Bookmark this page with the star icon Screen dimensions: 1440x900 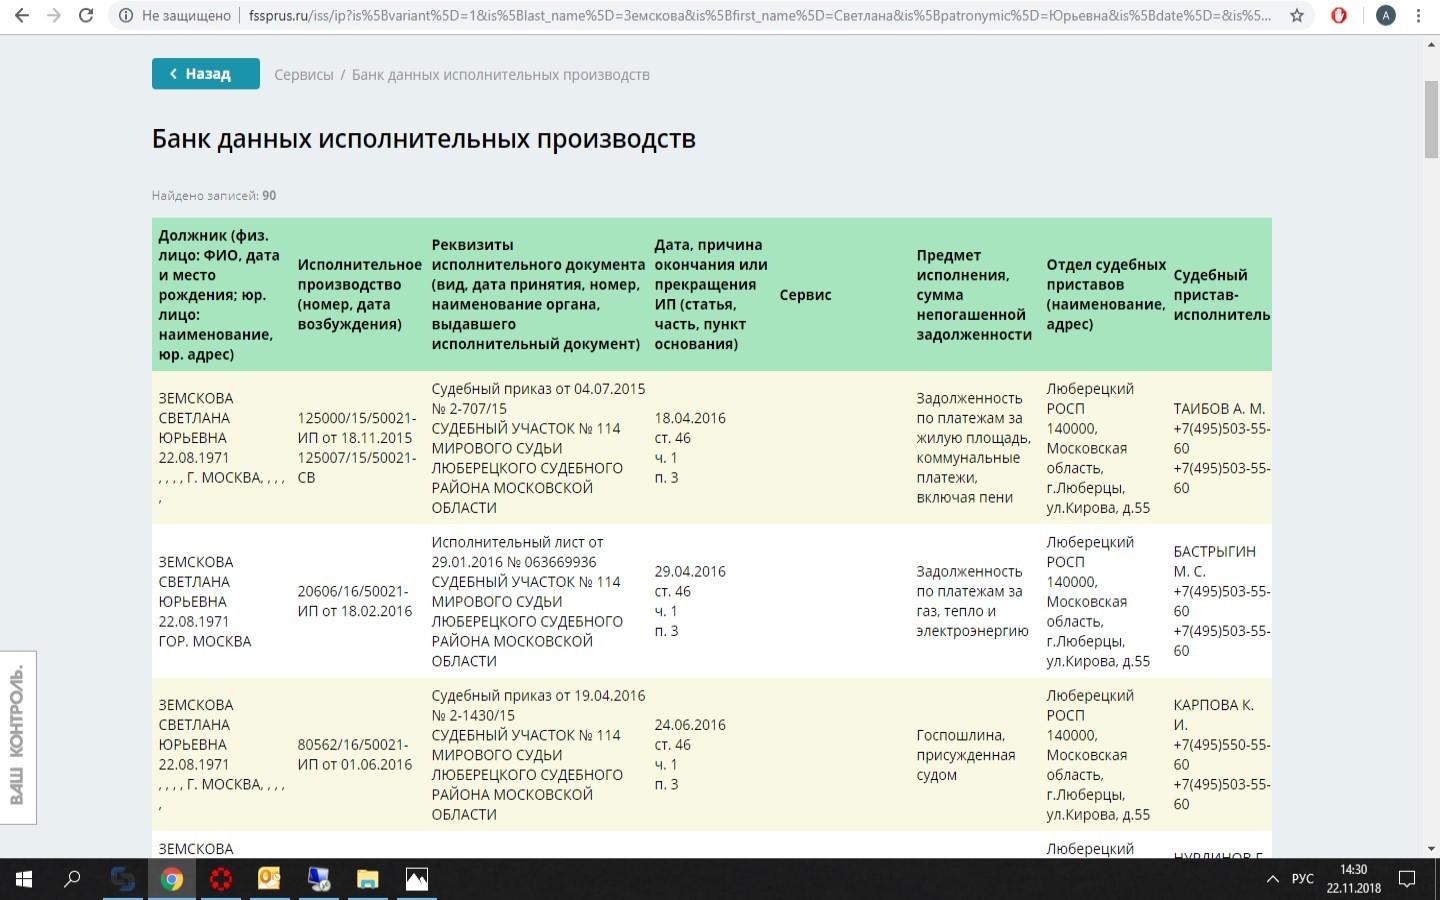[1297, 16]
